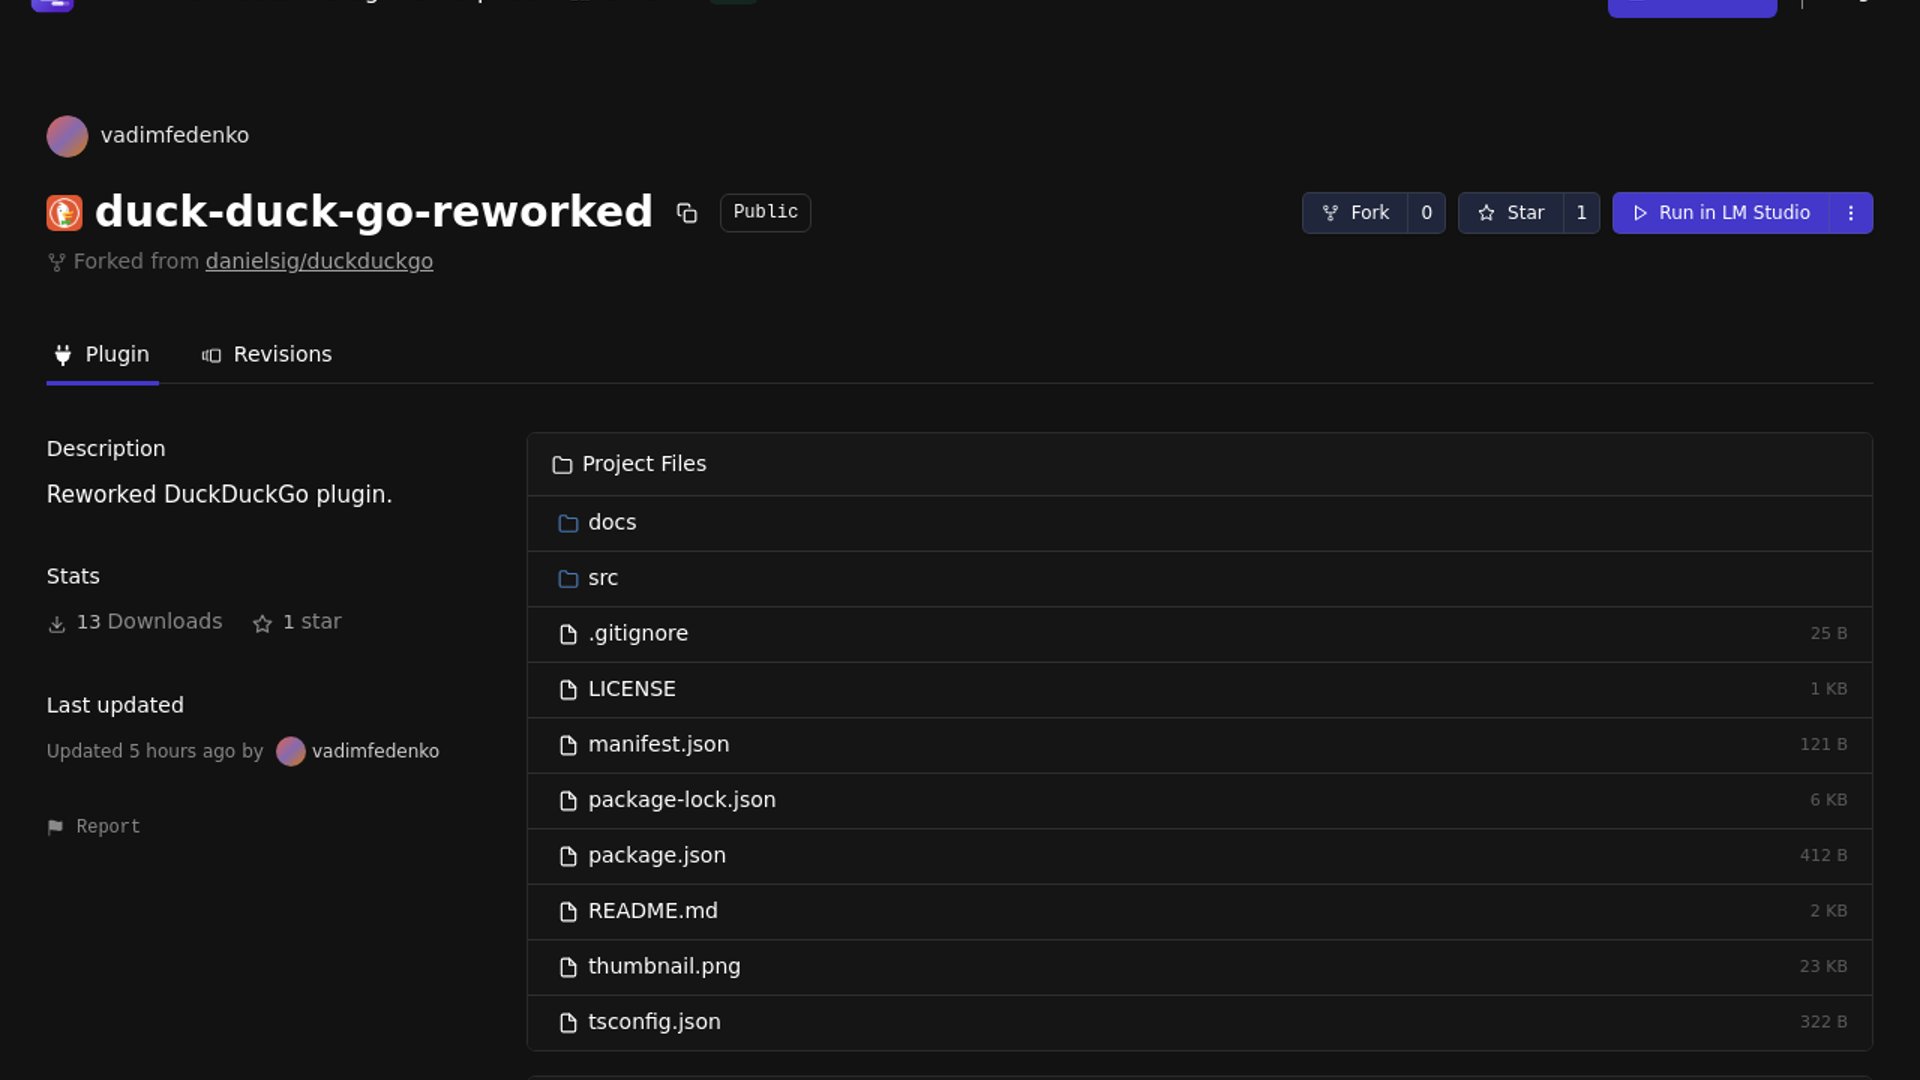Copy the plugin name with copy icon
Viewport: 1920px width, 1080px height.
(686, 213)
